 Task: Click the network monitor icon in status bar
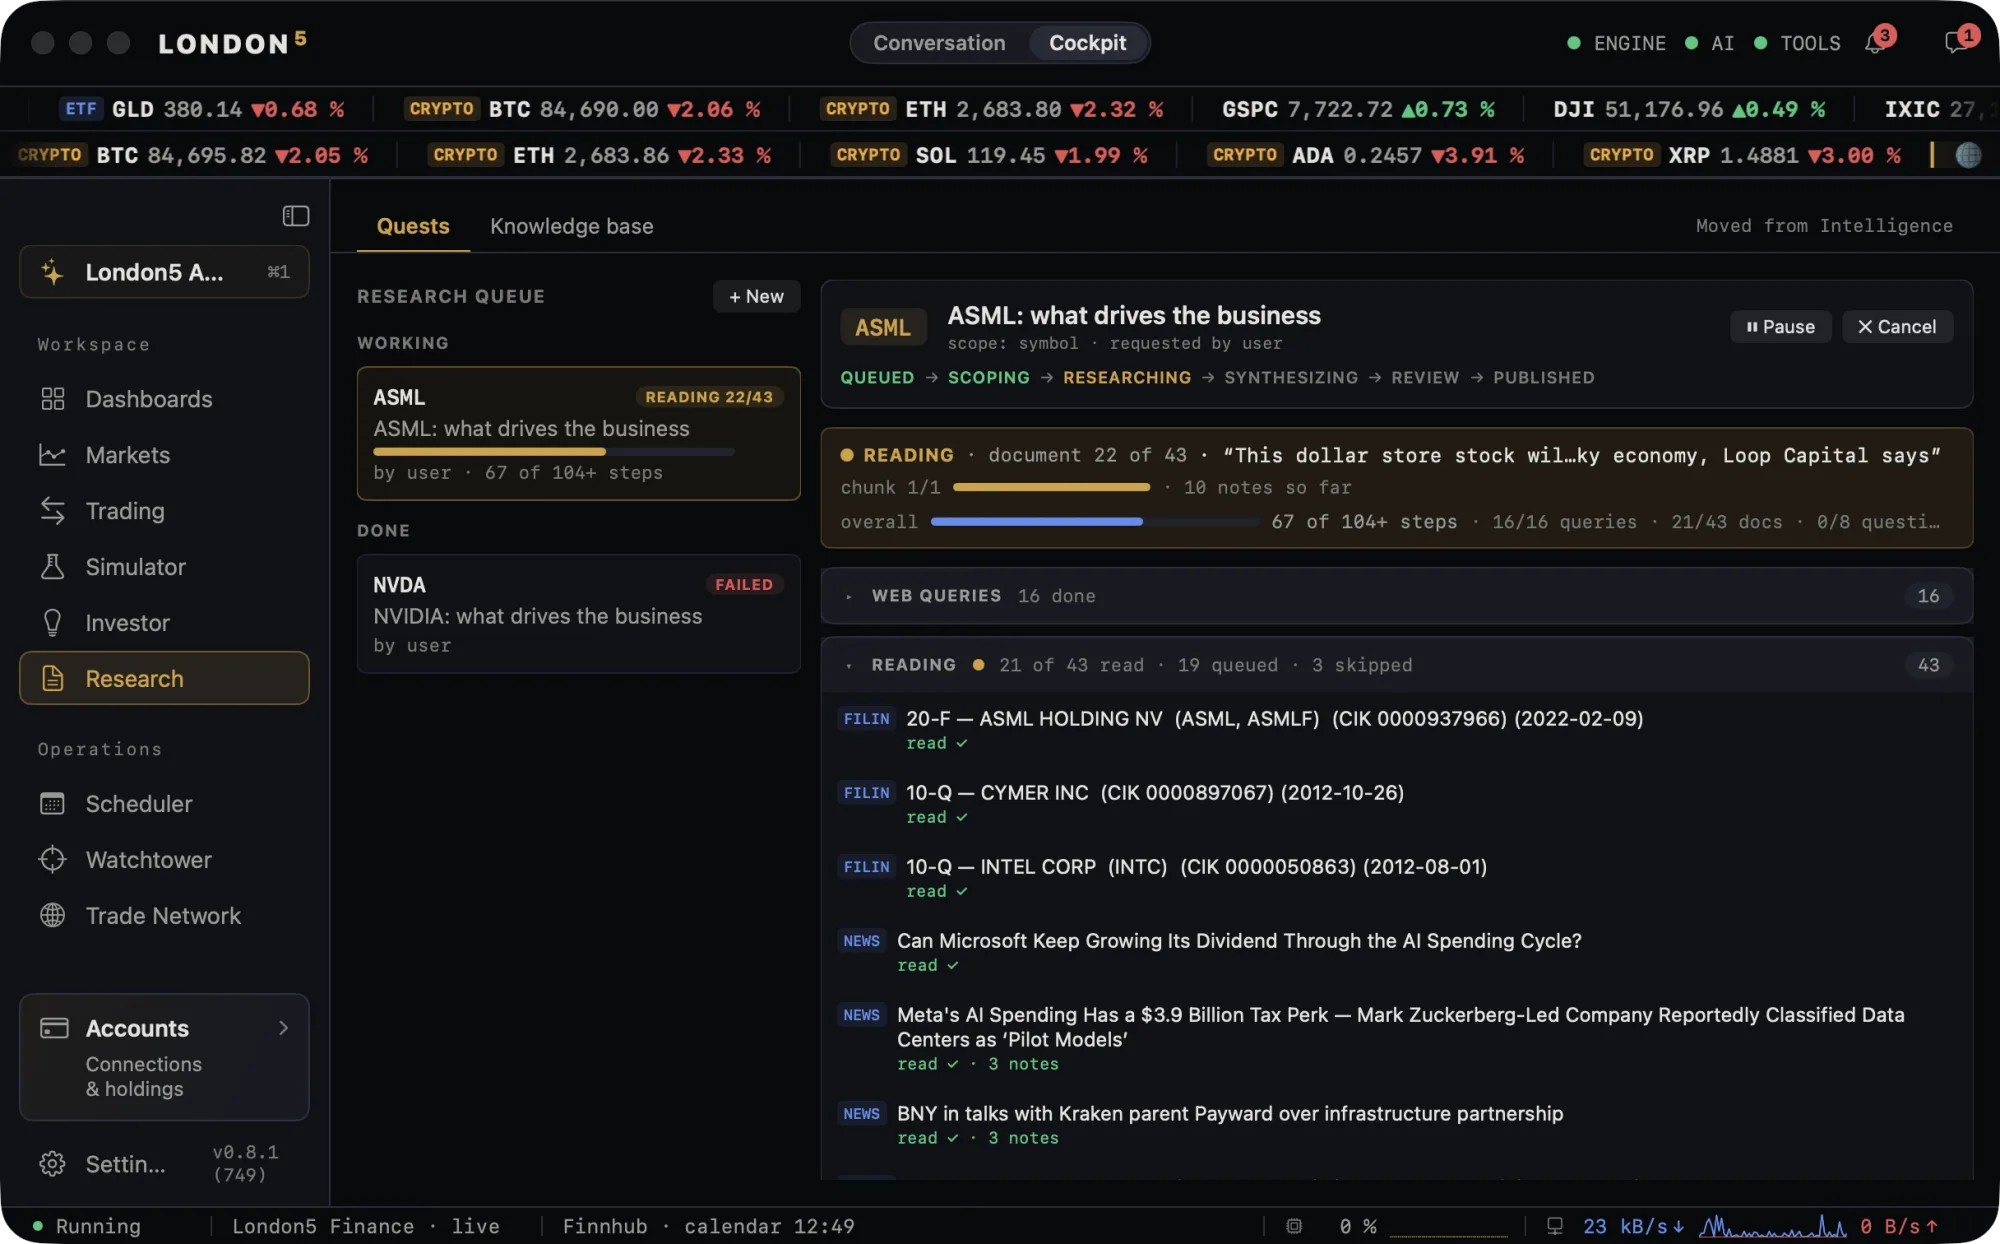coord(1555,1226)
